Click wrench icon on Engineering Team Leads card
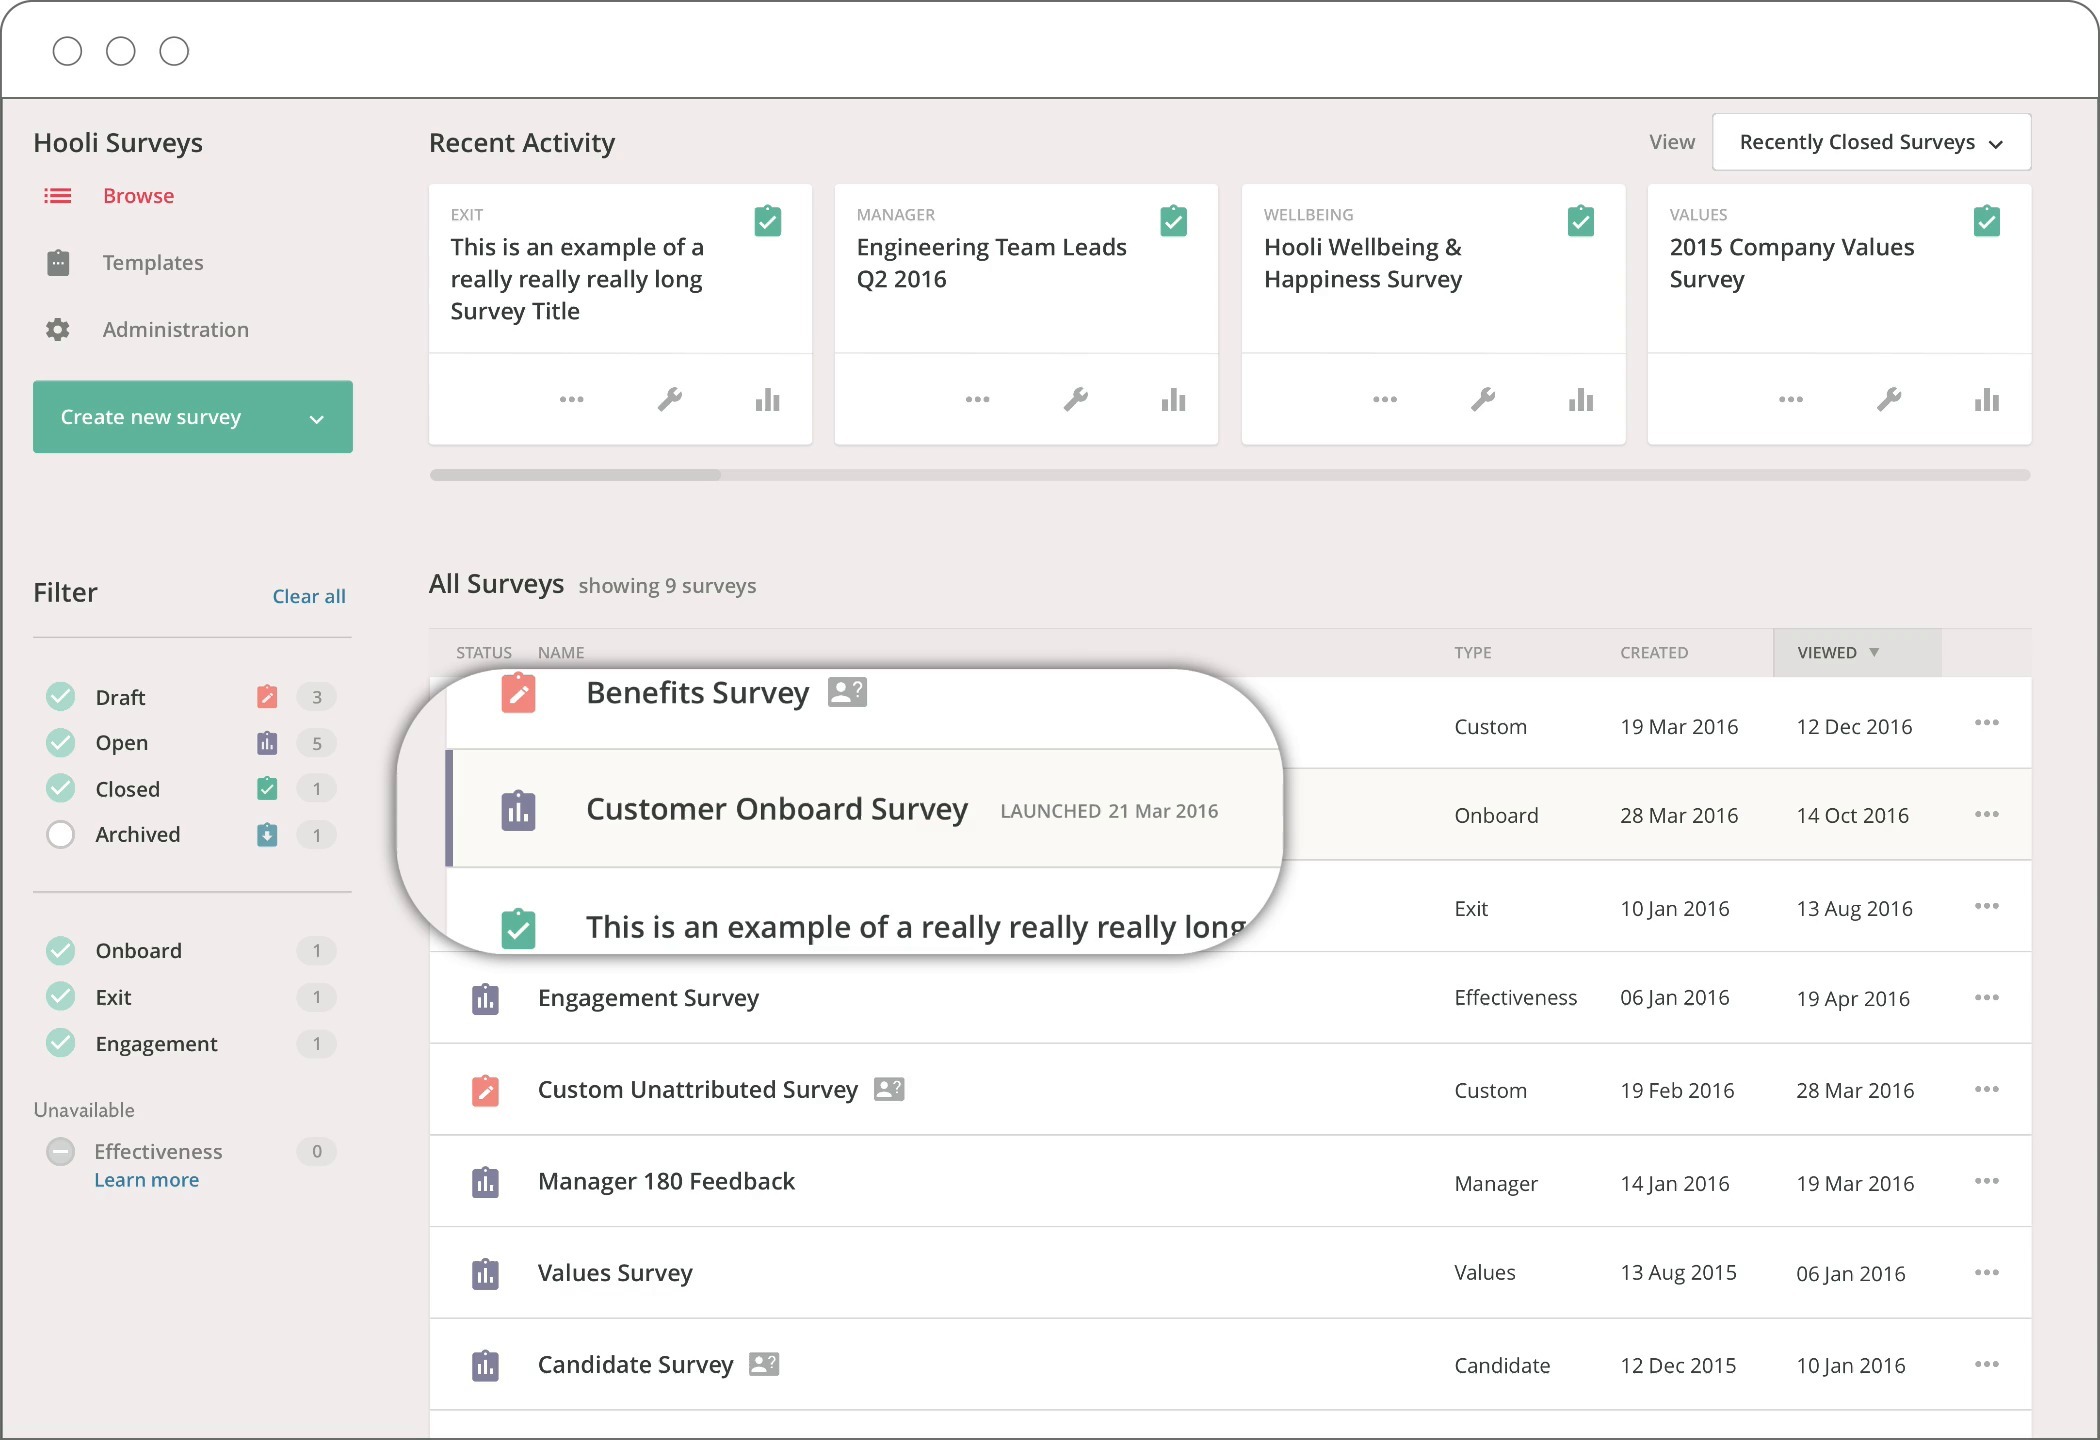Screen dimensions: 2100x1440 tap(1076, 400)
